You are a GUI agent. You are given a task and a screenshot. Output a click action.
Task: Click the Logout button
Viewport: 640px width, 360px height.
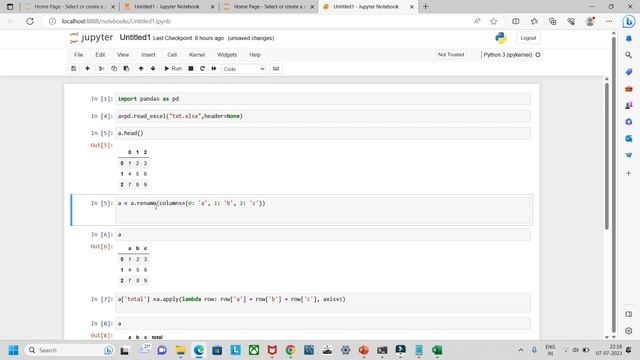coord(528,38)
